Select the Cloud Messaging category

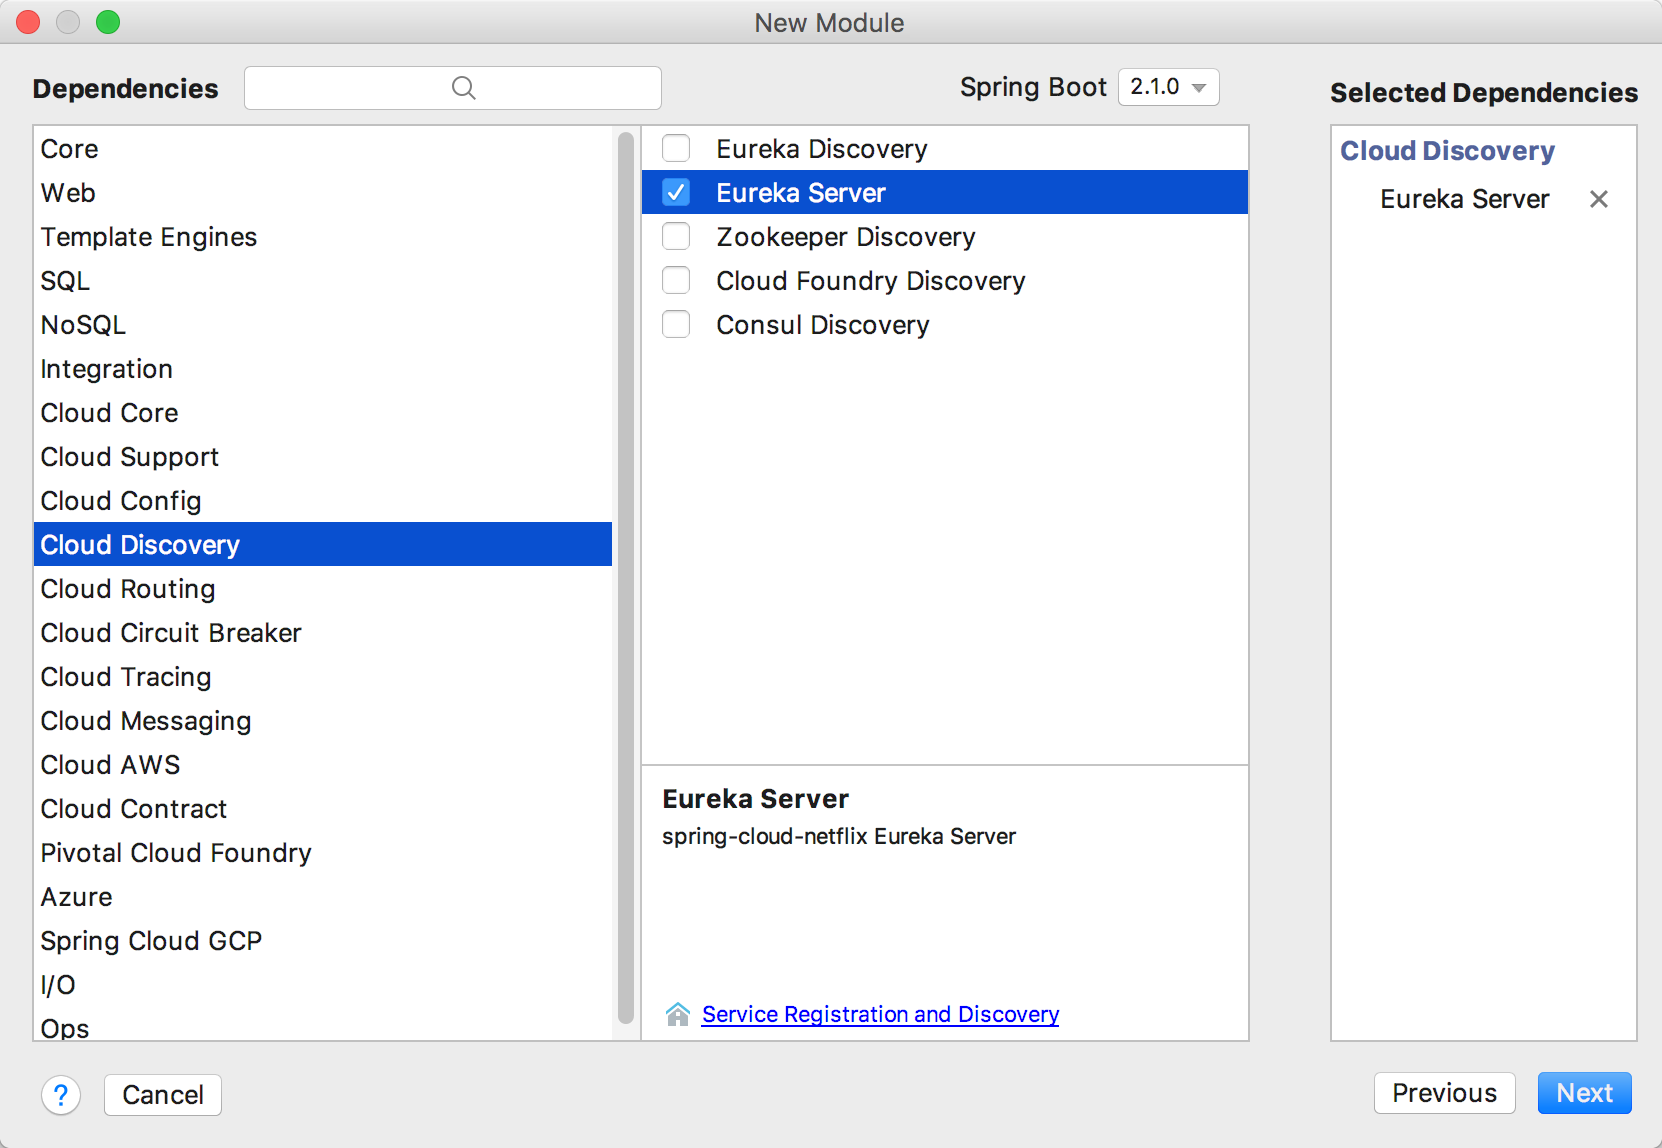pos(323,721)
